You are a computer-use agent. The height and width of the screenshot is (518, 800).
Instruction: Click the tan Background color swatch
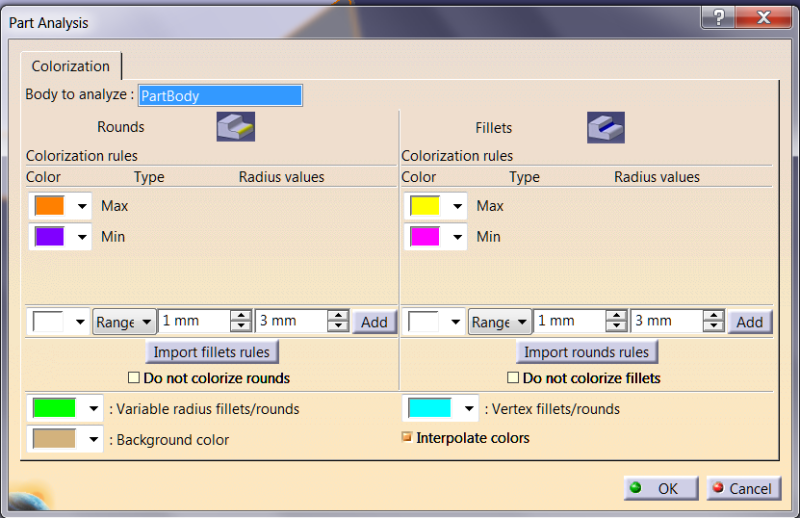click(54, 439)
